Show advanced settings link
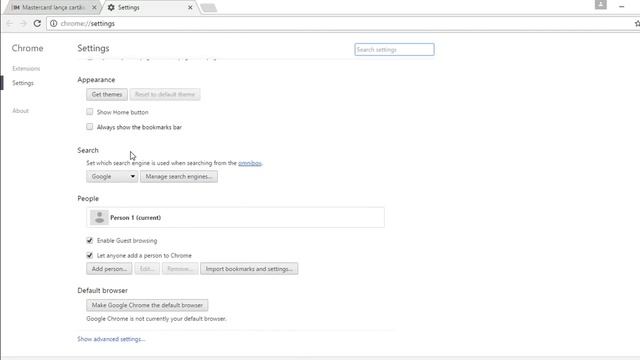The width and height of the screenshot is (640, 360). click(x=111, y=339)
